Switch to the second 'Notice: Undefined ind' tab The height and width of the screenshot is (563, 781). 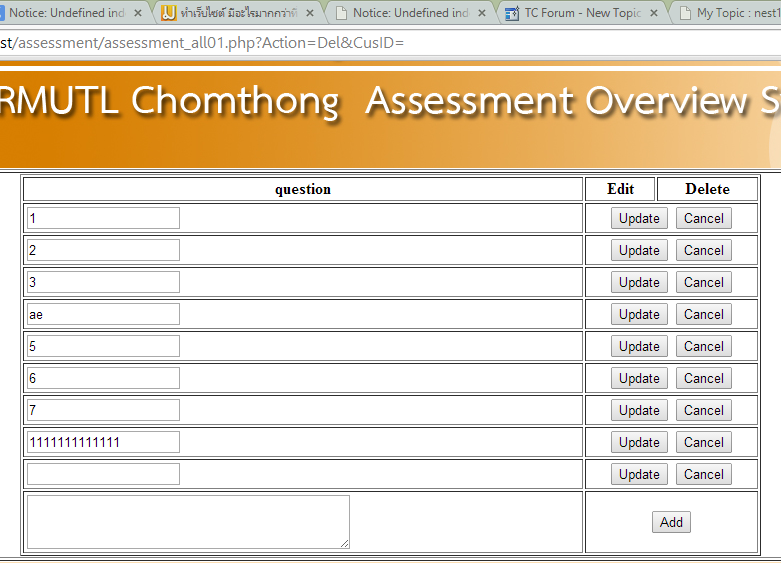410,13
